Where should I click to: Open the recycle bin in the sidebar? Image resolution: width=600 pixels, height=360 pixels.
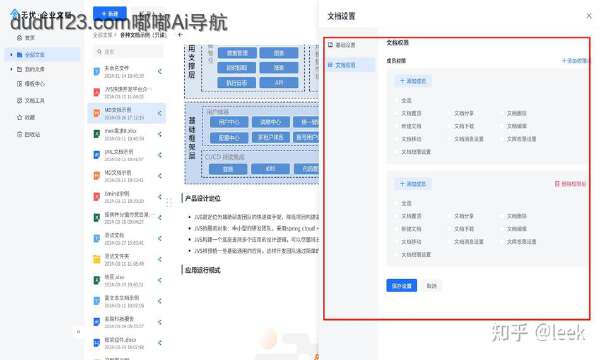[20, 134]
